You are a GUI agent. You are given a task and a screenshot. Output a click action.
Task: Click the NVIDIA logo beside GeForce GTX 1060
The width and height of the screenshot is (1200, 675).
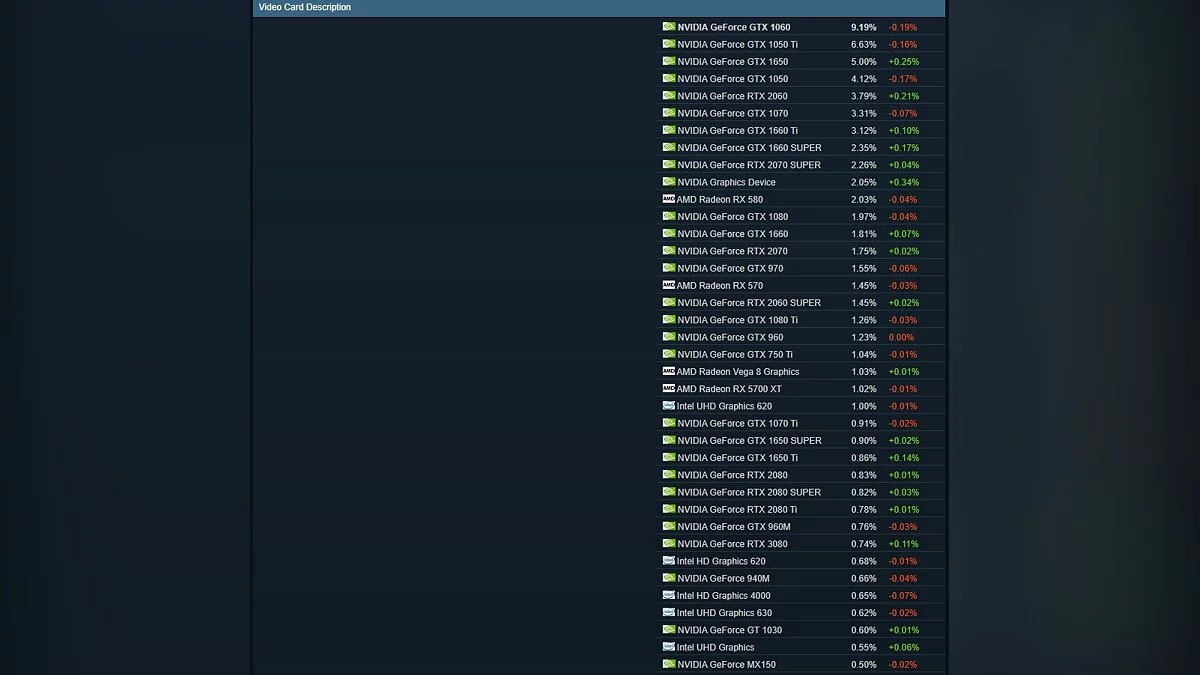tap(669, 27)
